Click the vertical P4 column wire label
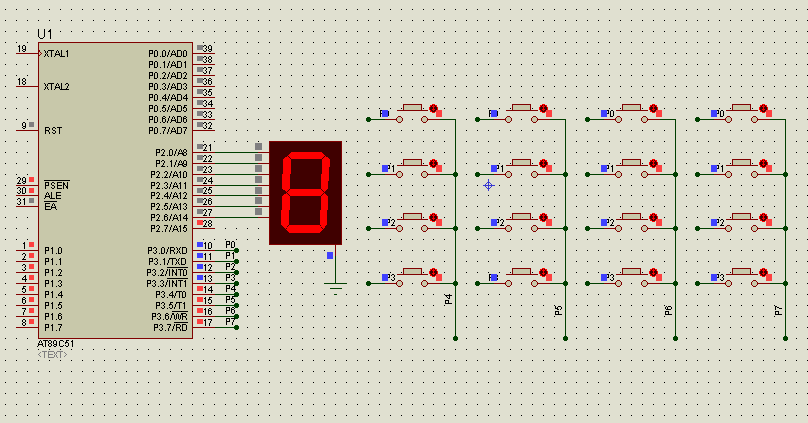Image resolution: width=808 pixels, height=423 pixels. (448, 299)
